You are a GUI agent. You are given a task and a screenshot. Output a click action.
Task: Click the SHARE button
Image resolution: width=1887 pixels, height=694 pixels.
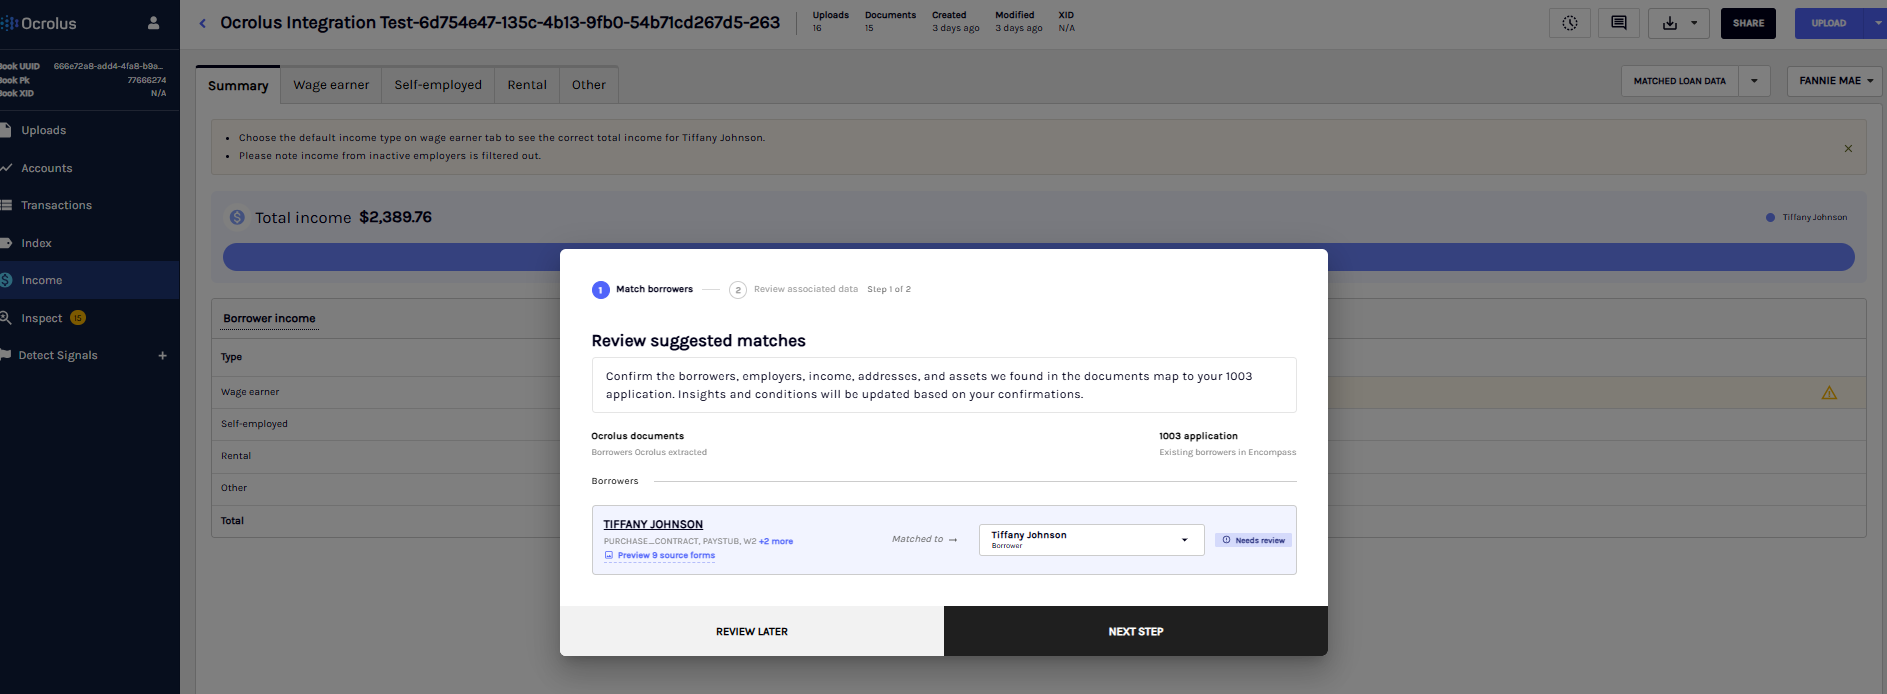(1748, 23)
